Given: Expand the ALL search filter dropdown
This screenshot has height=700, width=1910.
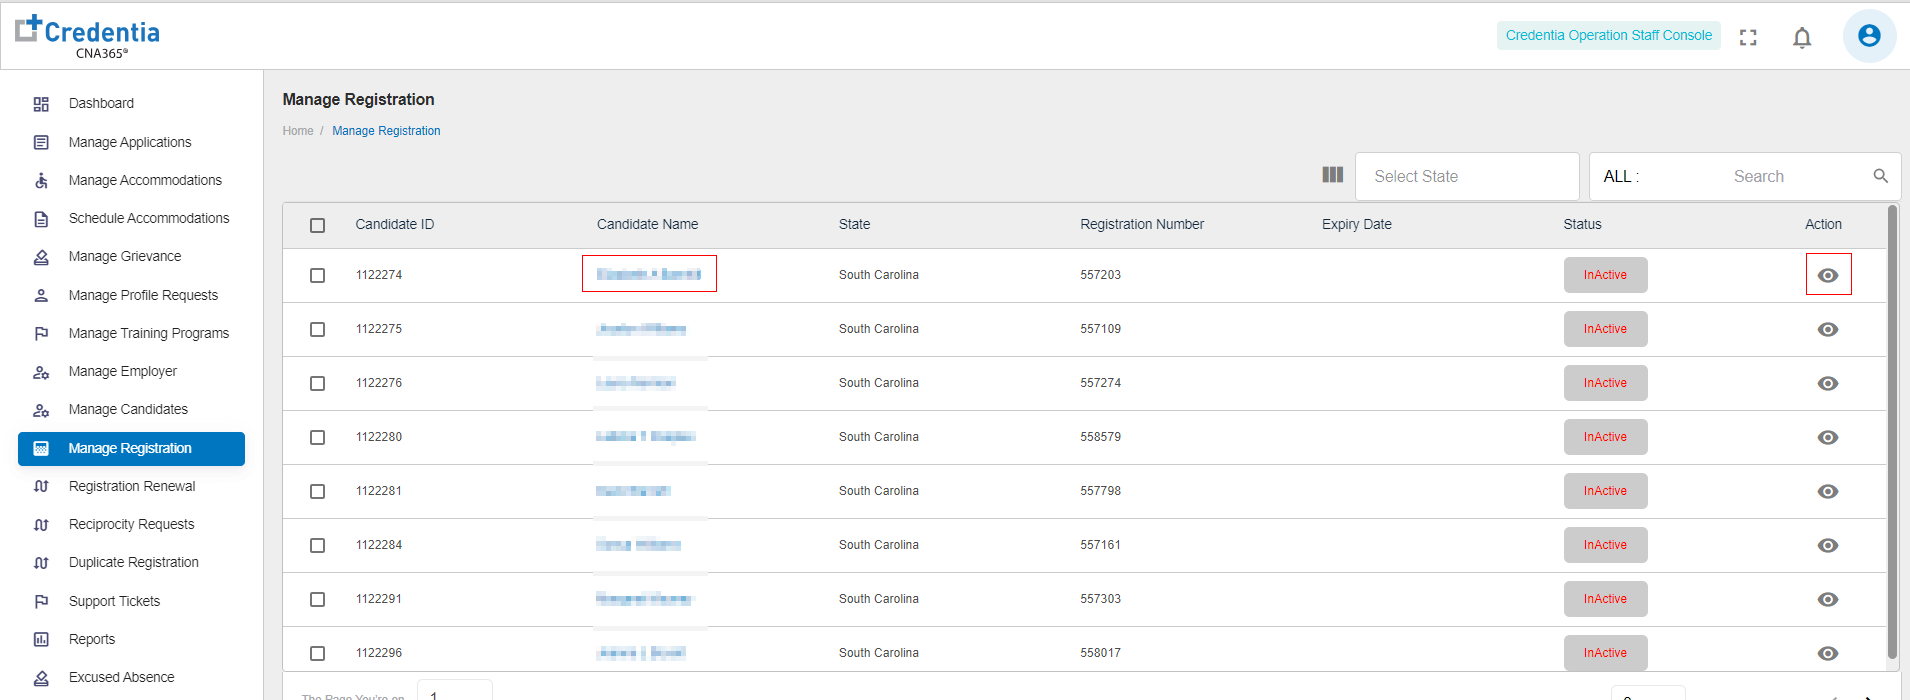Looking at the screenshot, I should tap(1621, 176).
